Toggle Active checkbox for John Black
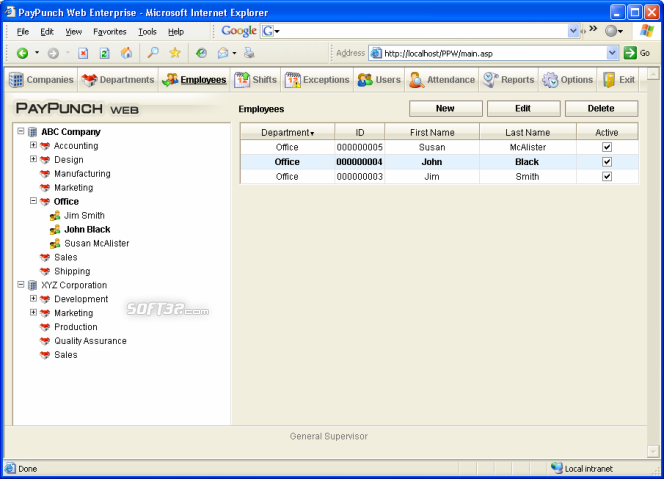The width and height of the screenshot is (664, 479). [x=607, y=162]
